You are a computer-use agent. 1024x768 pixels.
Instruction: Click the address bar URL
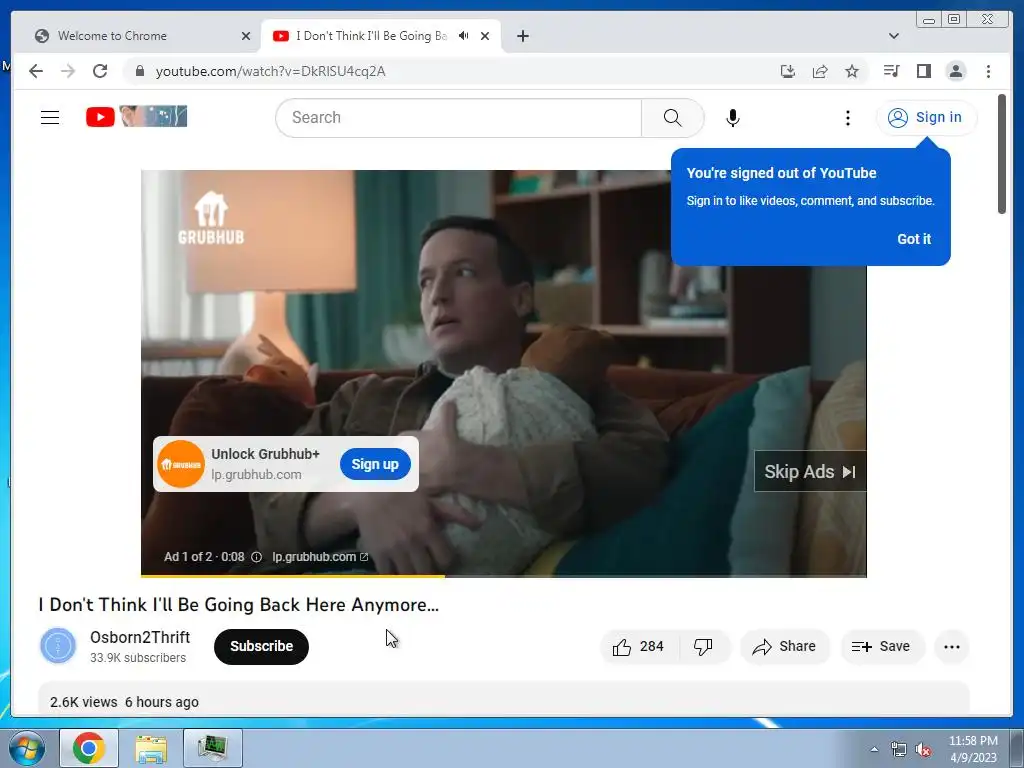point(270,71)
